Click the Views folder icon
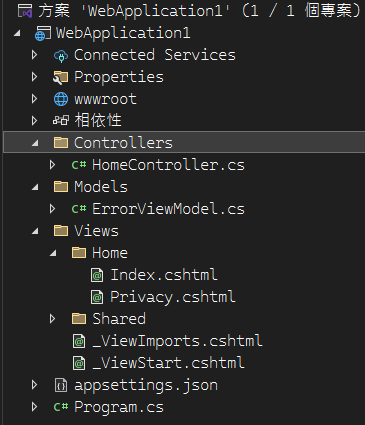The width and height of the screenshot is (365, 425). [x=61, y=231]
